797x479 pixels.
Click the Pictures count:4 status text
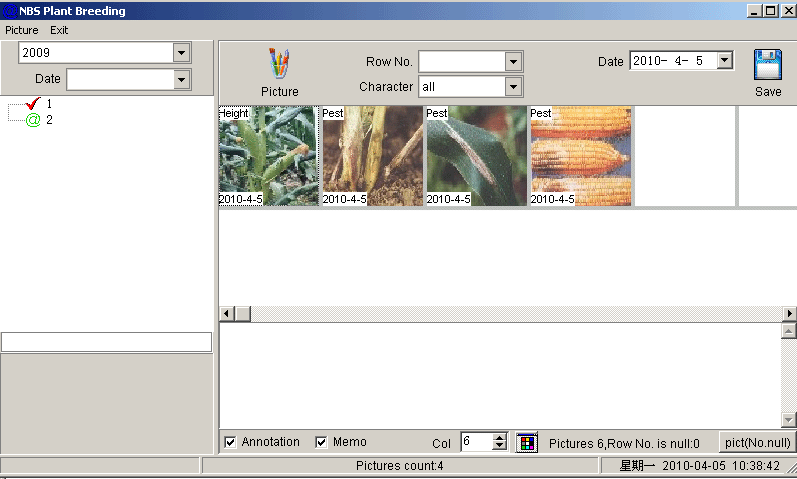coord(400,466)
